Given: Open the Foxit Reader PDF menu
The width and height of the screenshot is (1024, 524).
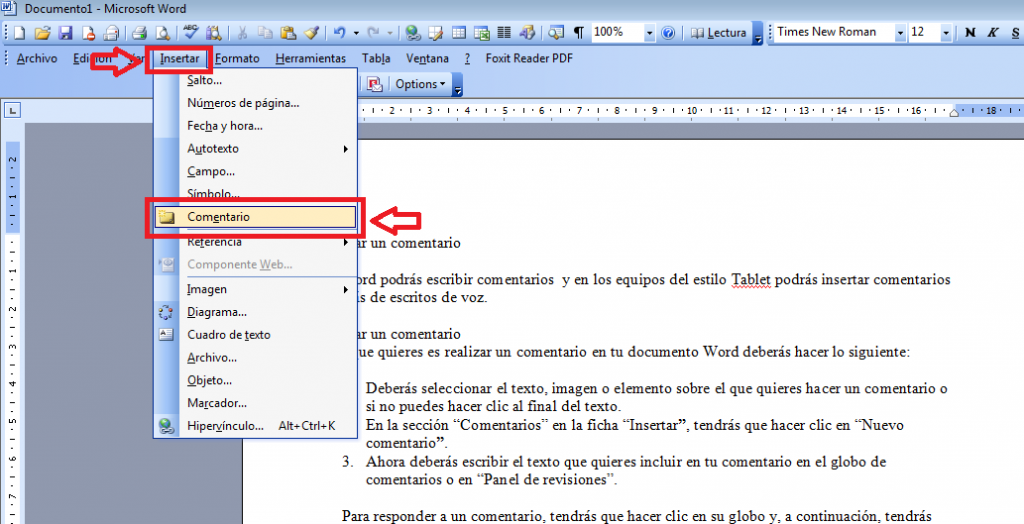Looking at the screenshot, I should 529,58.
